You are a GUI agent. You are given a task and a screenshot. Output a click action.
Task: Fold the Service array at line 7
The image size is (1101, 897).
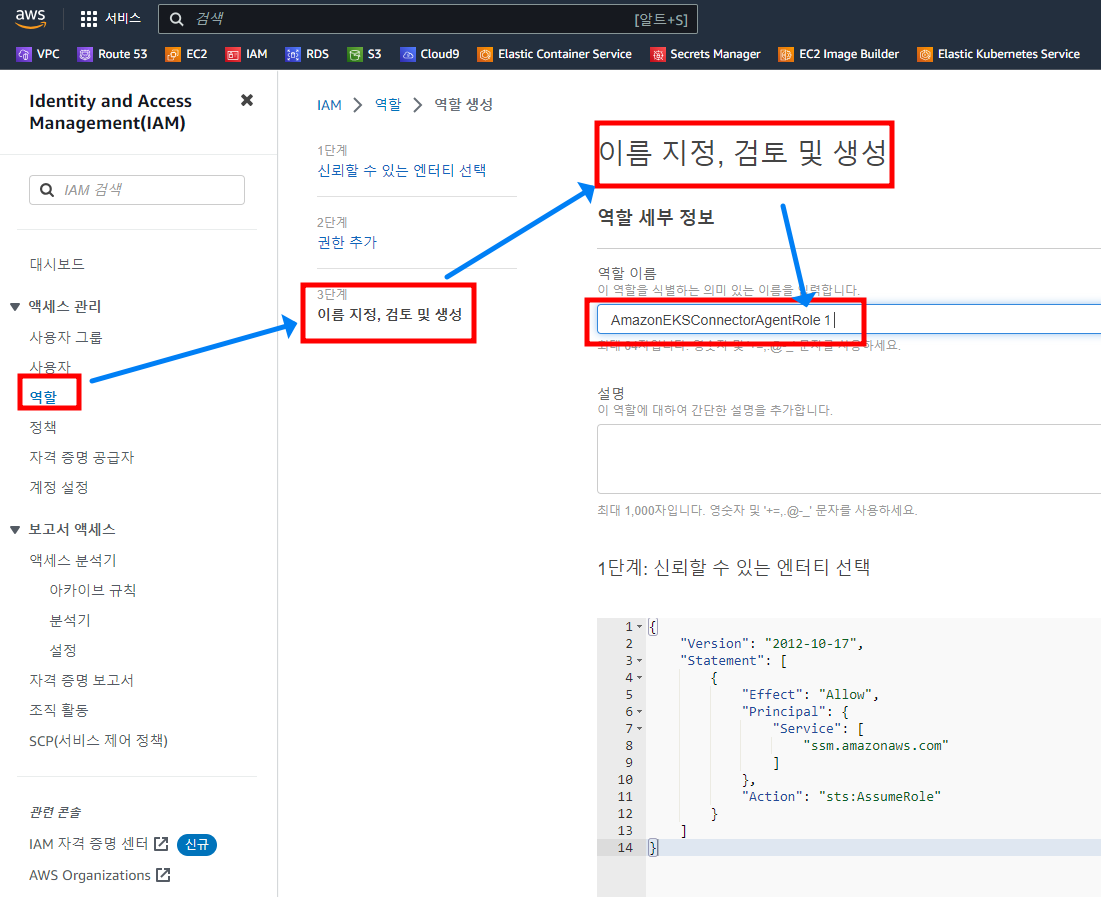coord(639,728)
